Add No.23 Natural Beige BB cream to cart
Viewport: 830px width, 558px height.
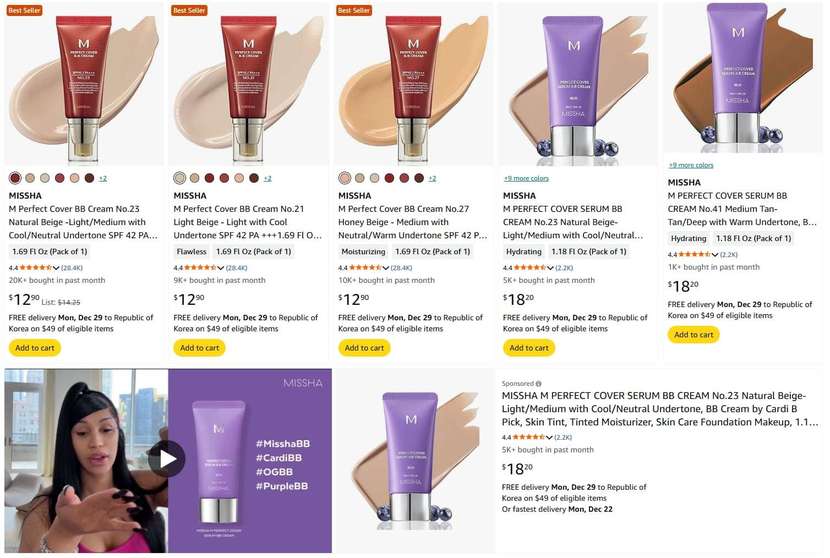point(35,348)
